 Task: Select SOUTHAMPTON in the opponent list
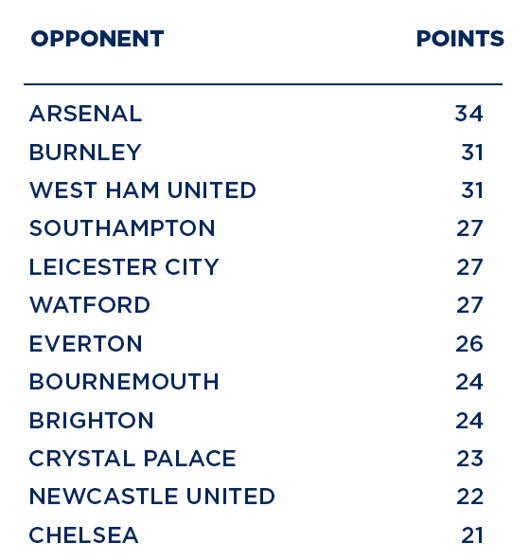(122, 228)
